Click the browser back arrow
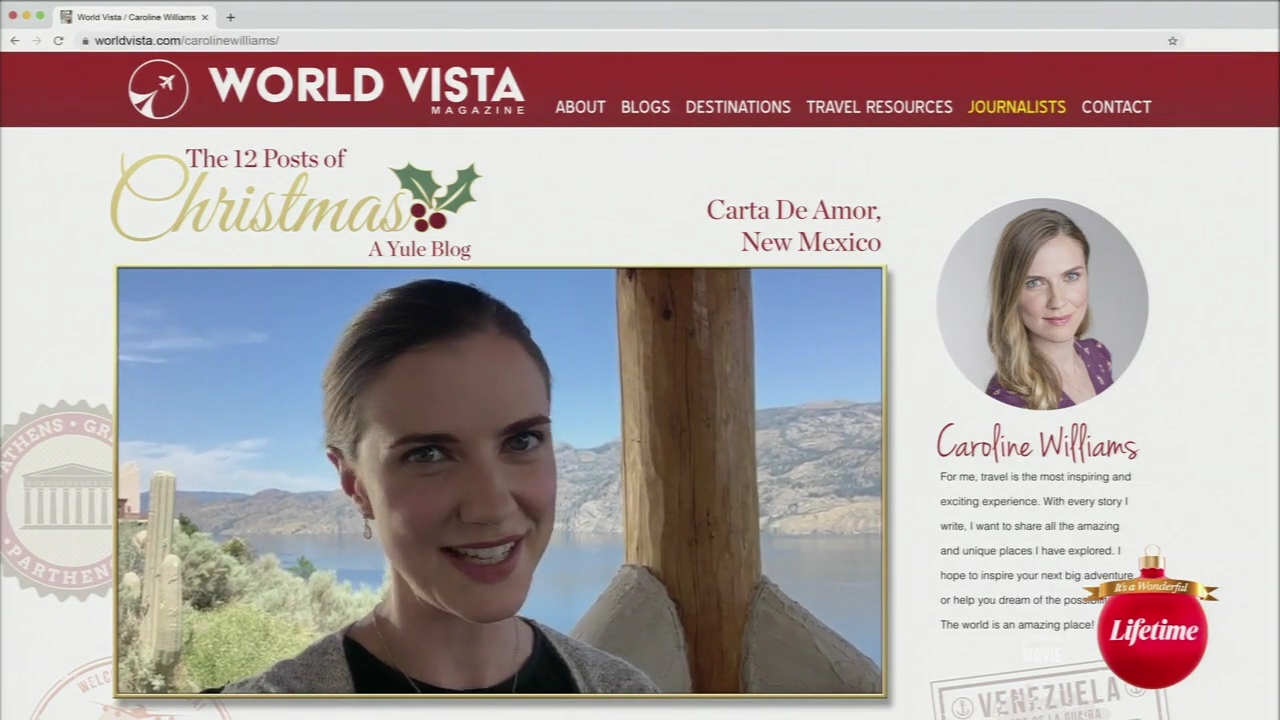1280x720 pixels. [14, 41]
